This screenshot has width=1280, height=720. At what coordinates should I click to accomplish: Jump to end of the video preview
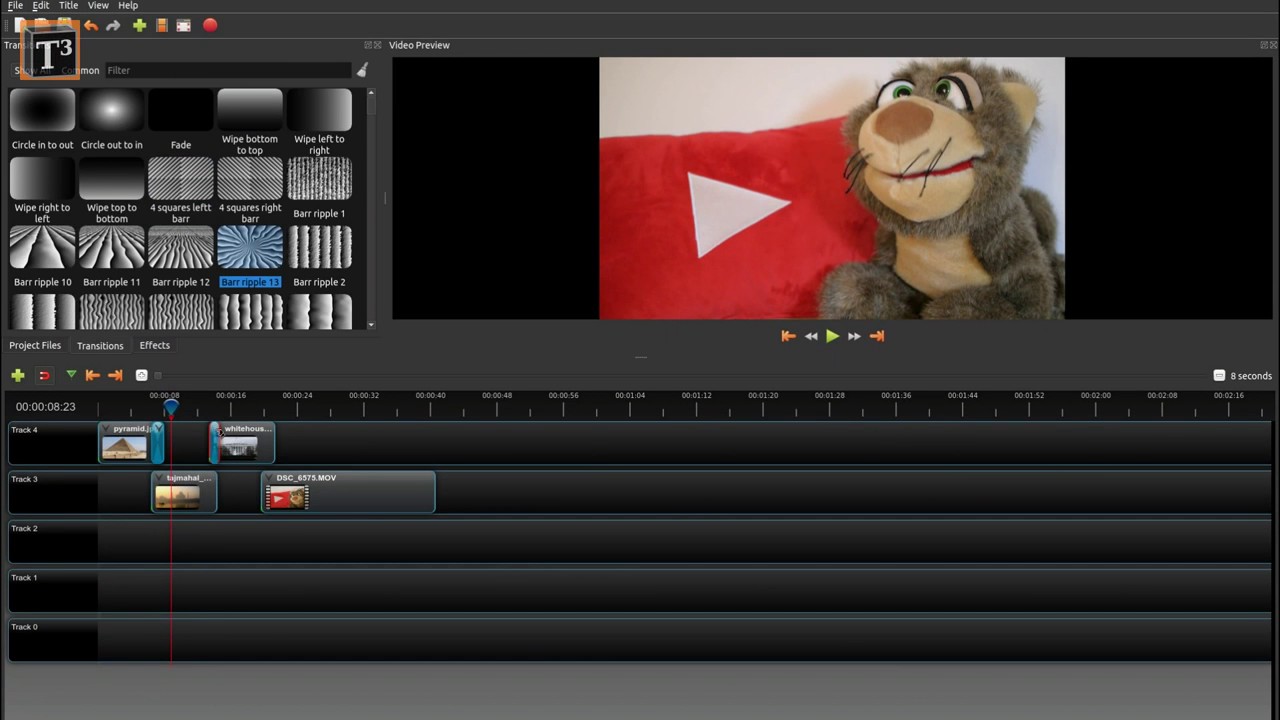coord(877,336)
